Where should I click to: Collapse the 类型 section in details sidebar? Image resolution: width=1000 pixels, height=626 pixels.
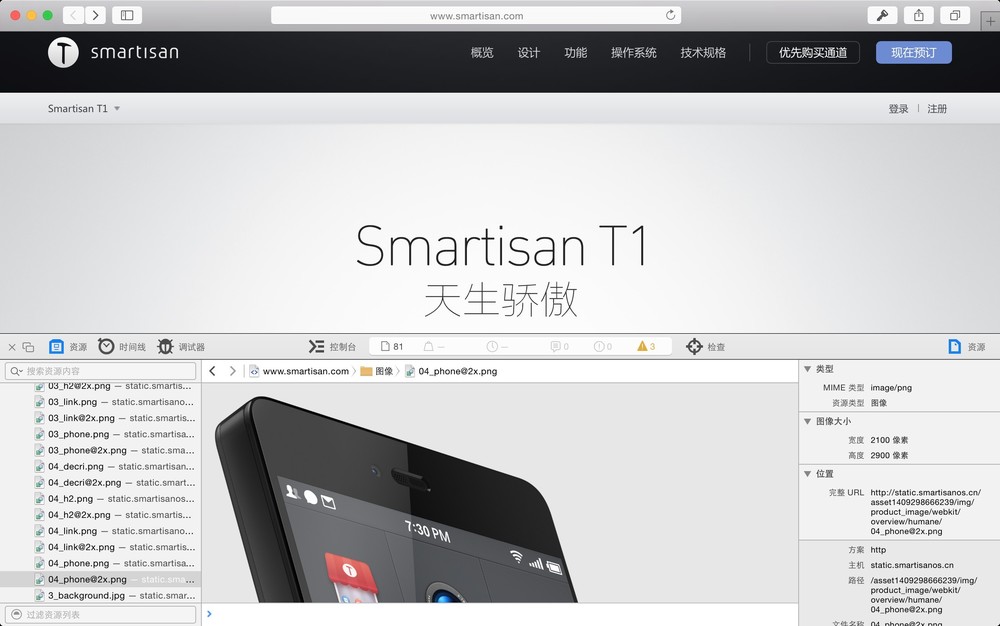pos(808,369)
